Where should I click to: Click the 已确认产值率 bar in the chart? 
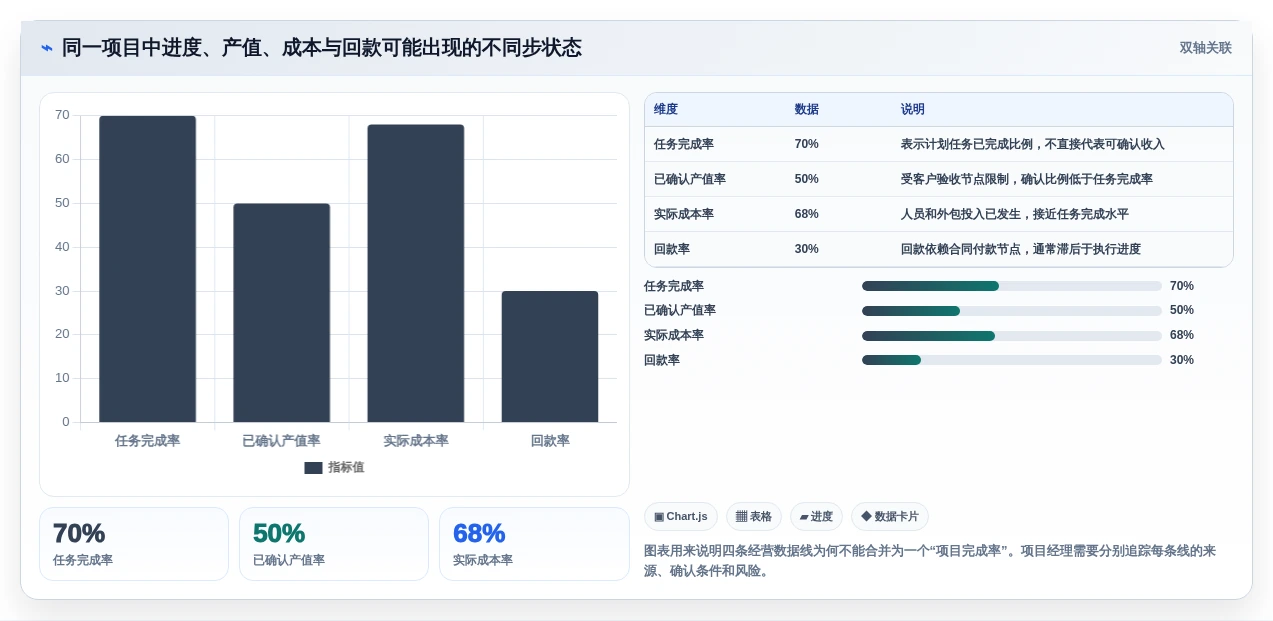281,313
